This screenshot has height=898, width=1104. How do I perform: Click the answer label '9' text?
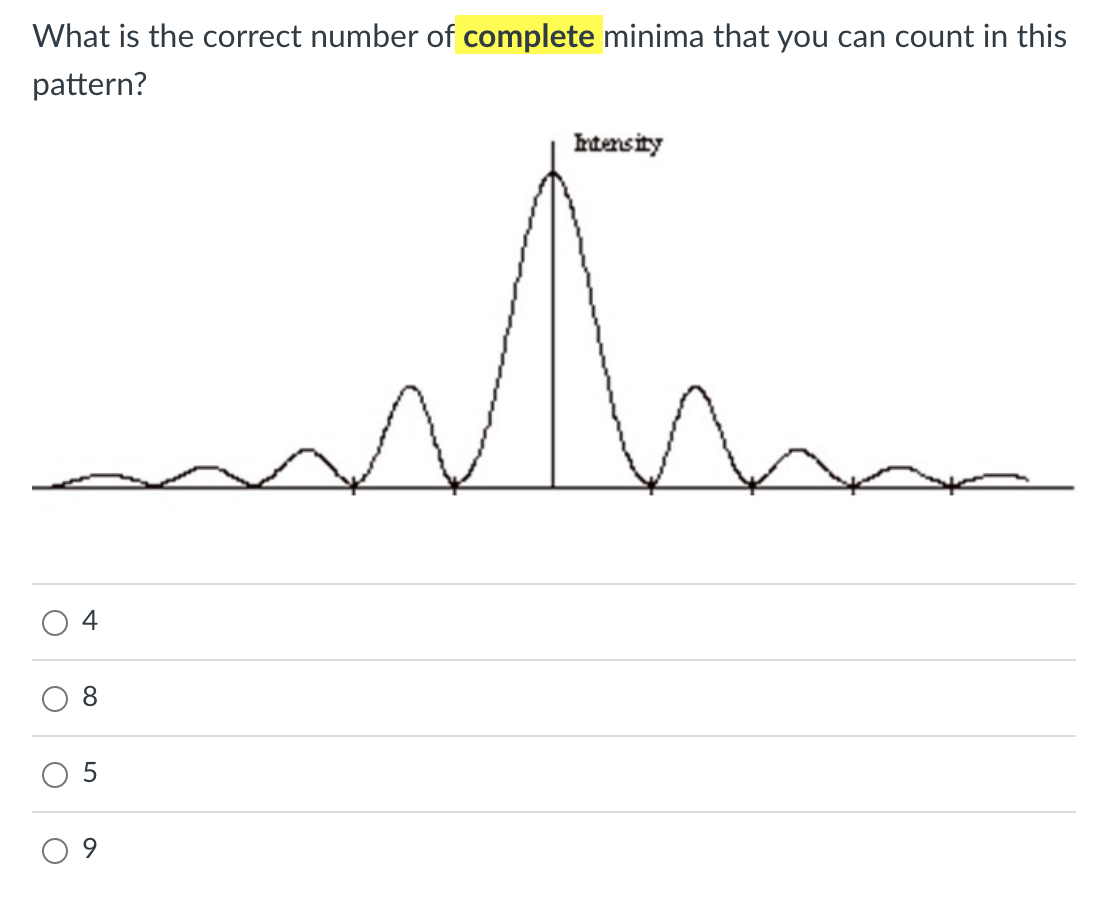[x=89, y=849]
